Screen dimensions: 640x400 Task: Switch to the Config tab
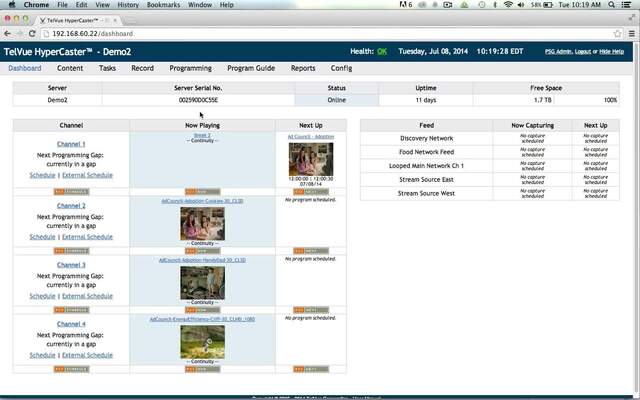341,68
